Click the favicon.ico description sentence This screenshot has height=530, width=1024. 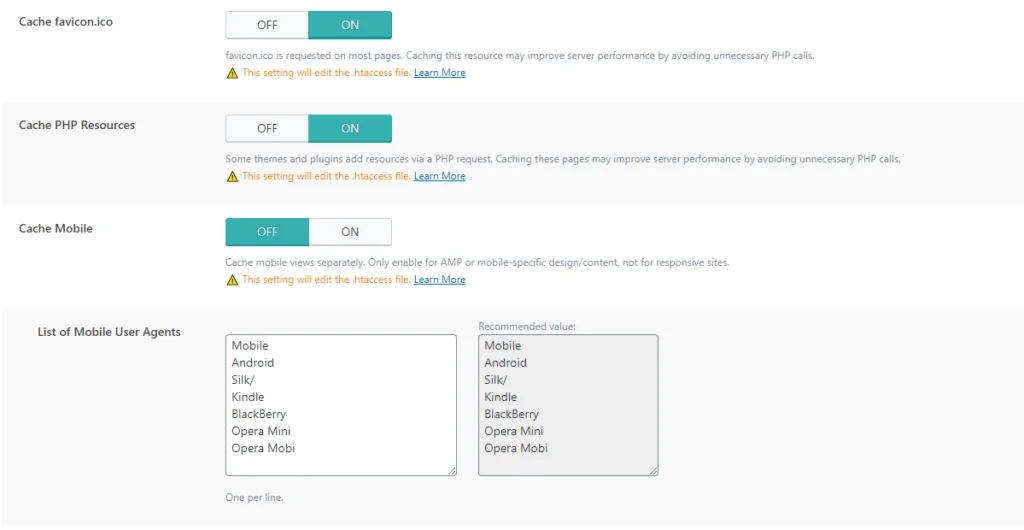pyautogui.click(x=520, y=55)
